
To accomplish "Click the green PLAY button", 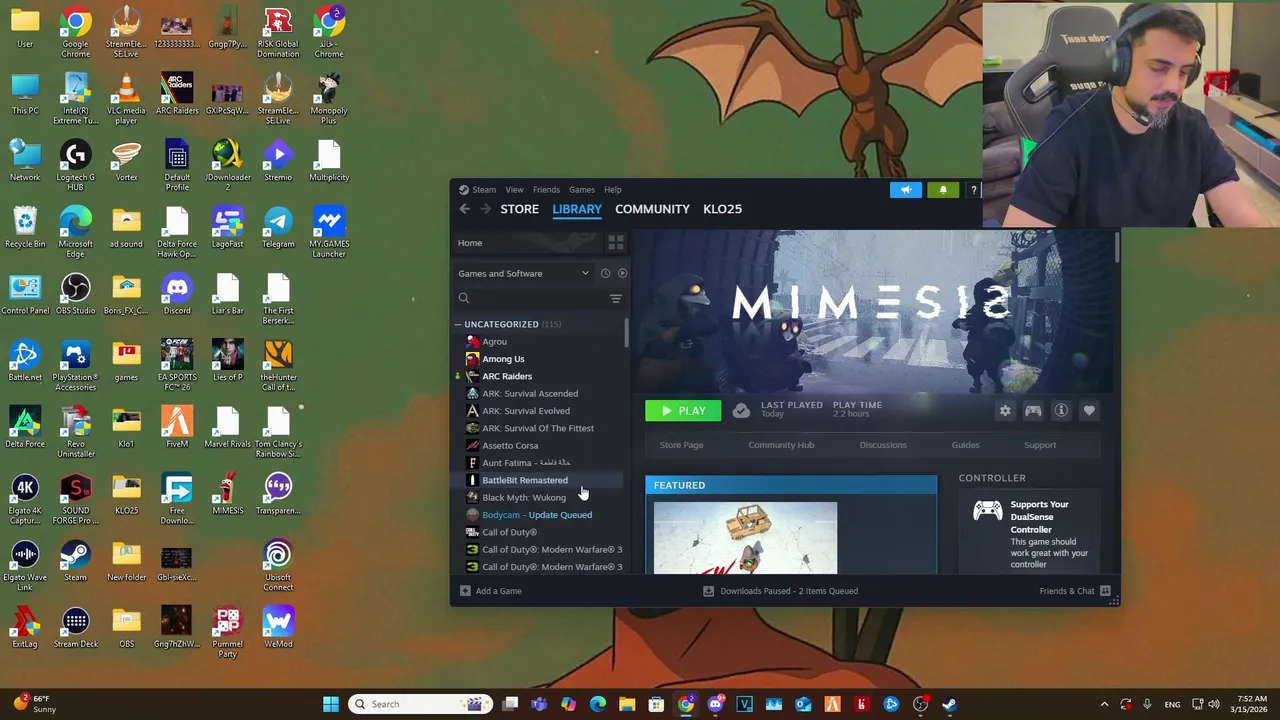I will pyautogui.click(x=683, y=411).
